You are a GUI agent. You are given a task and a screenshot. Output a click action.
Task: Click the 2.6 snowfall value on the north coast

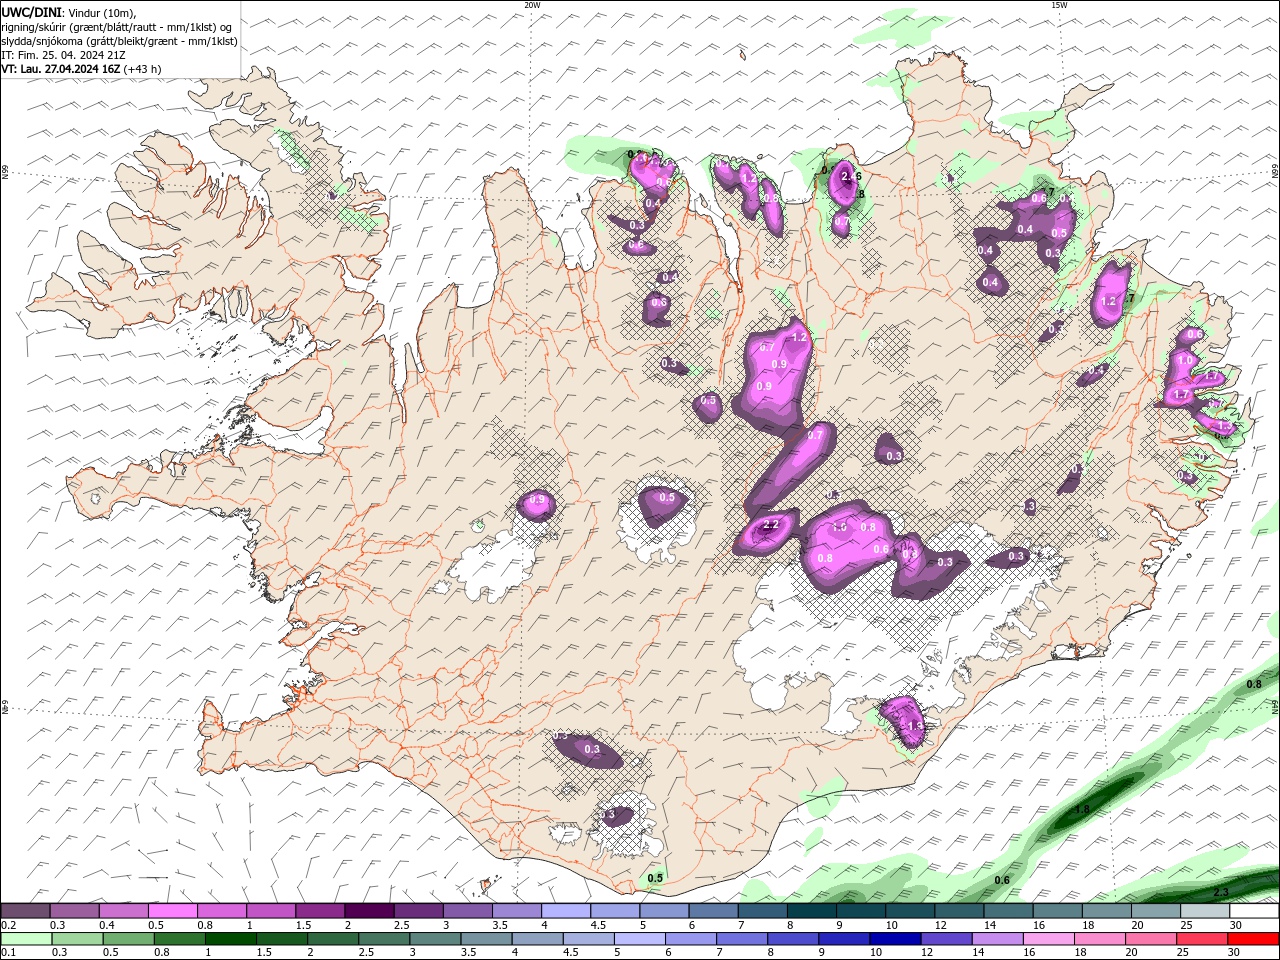point(851,176)
